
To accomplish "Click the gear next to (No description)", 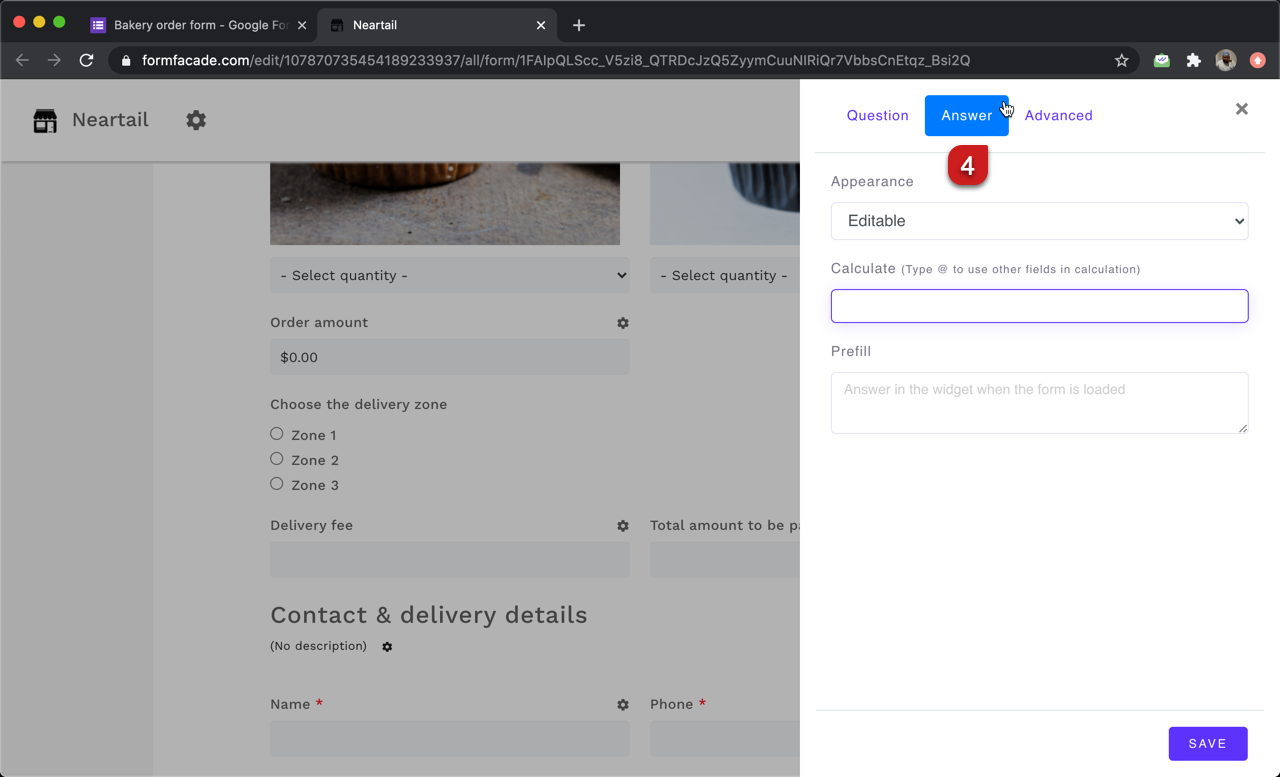I will [386, 647].
